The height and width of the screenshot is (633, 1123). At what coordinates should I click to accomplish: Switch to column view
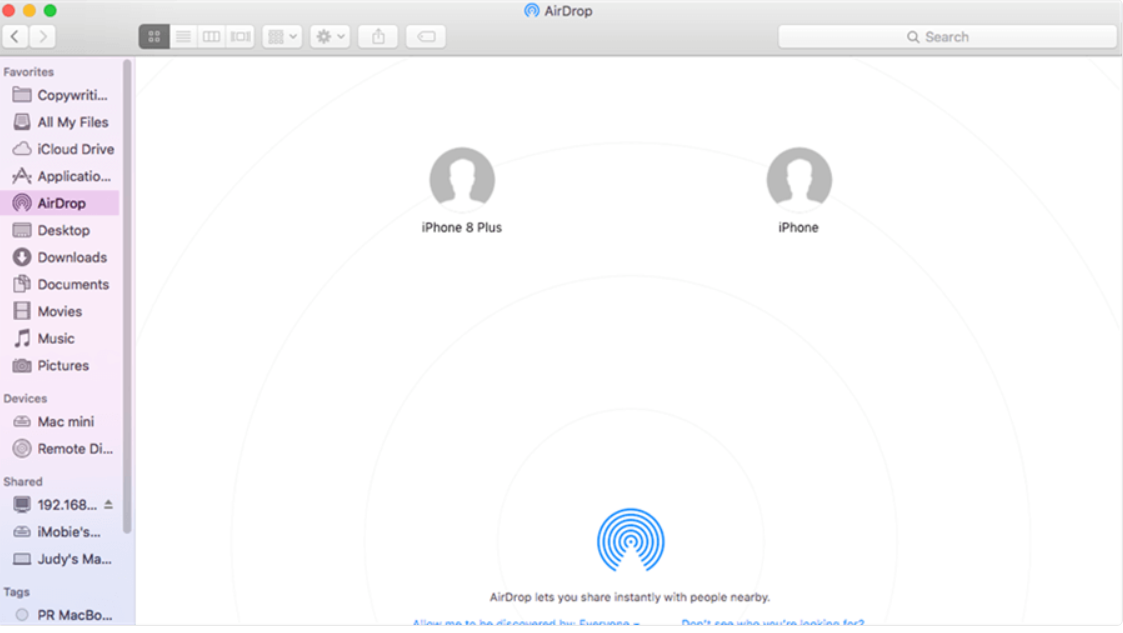[212, 36]
